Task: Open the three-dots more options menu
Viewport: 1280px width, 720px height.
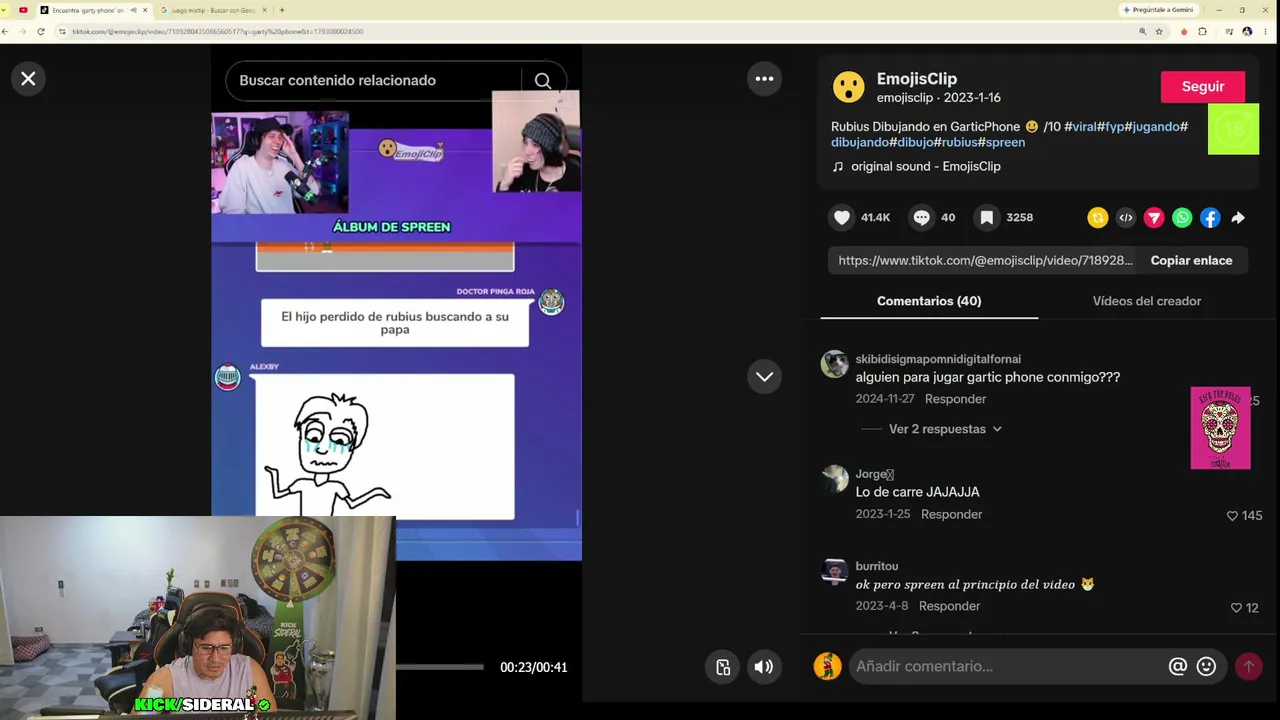Action: [764, 78]
